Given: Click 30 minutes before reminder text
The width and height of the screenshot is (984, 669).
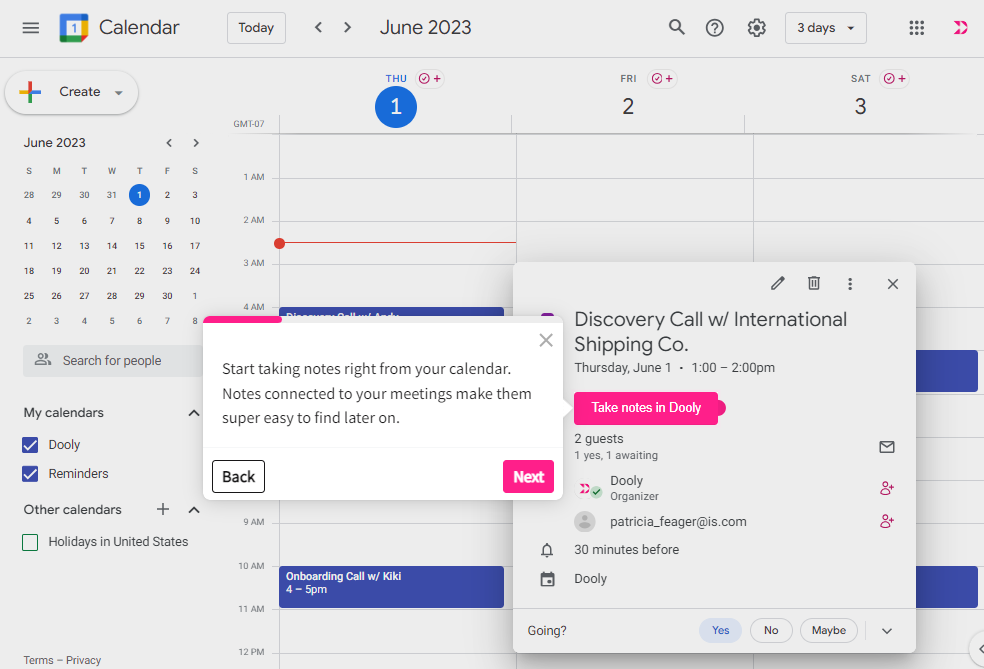Looking at the screenshot, I should (x=626, y=550).
